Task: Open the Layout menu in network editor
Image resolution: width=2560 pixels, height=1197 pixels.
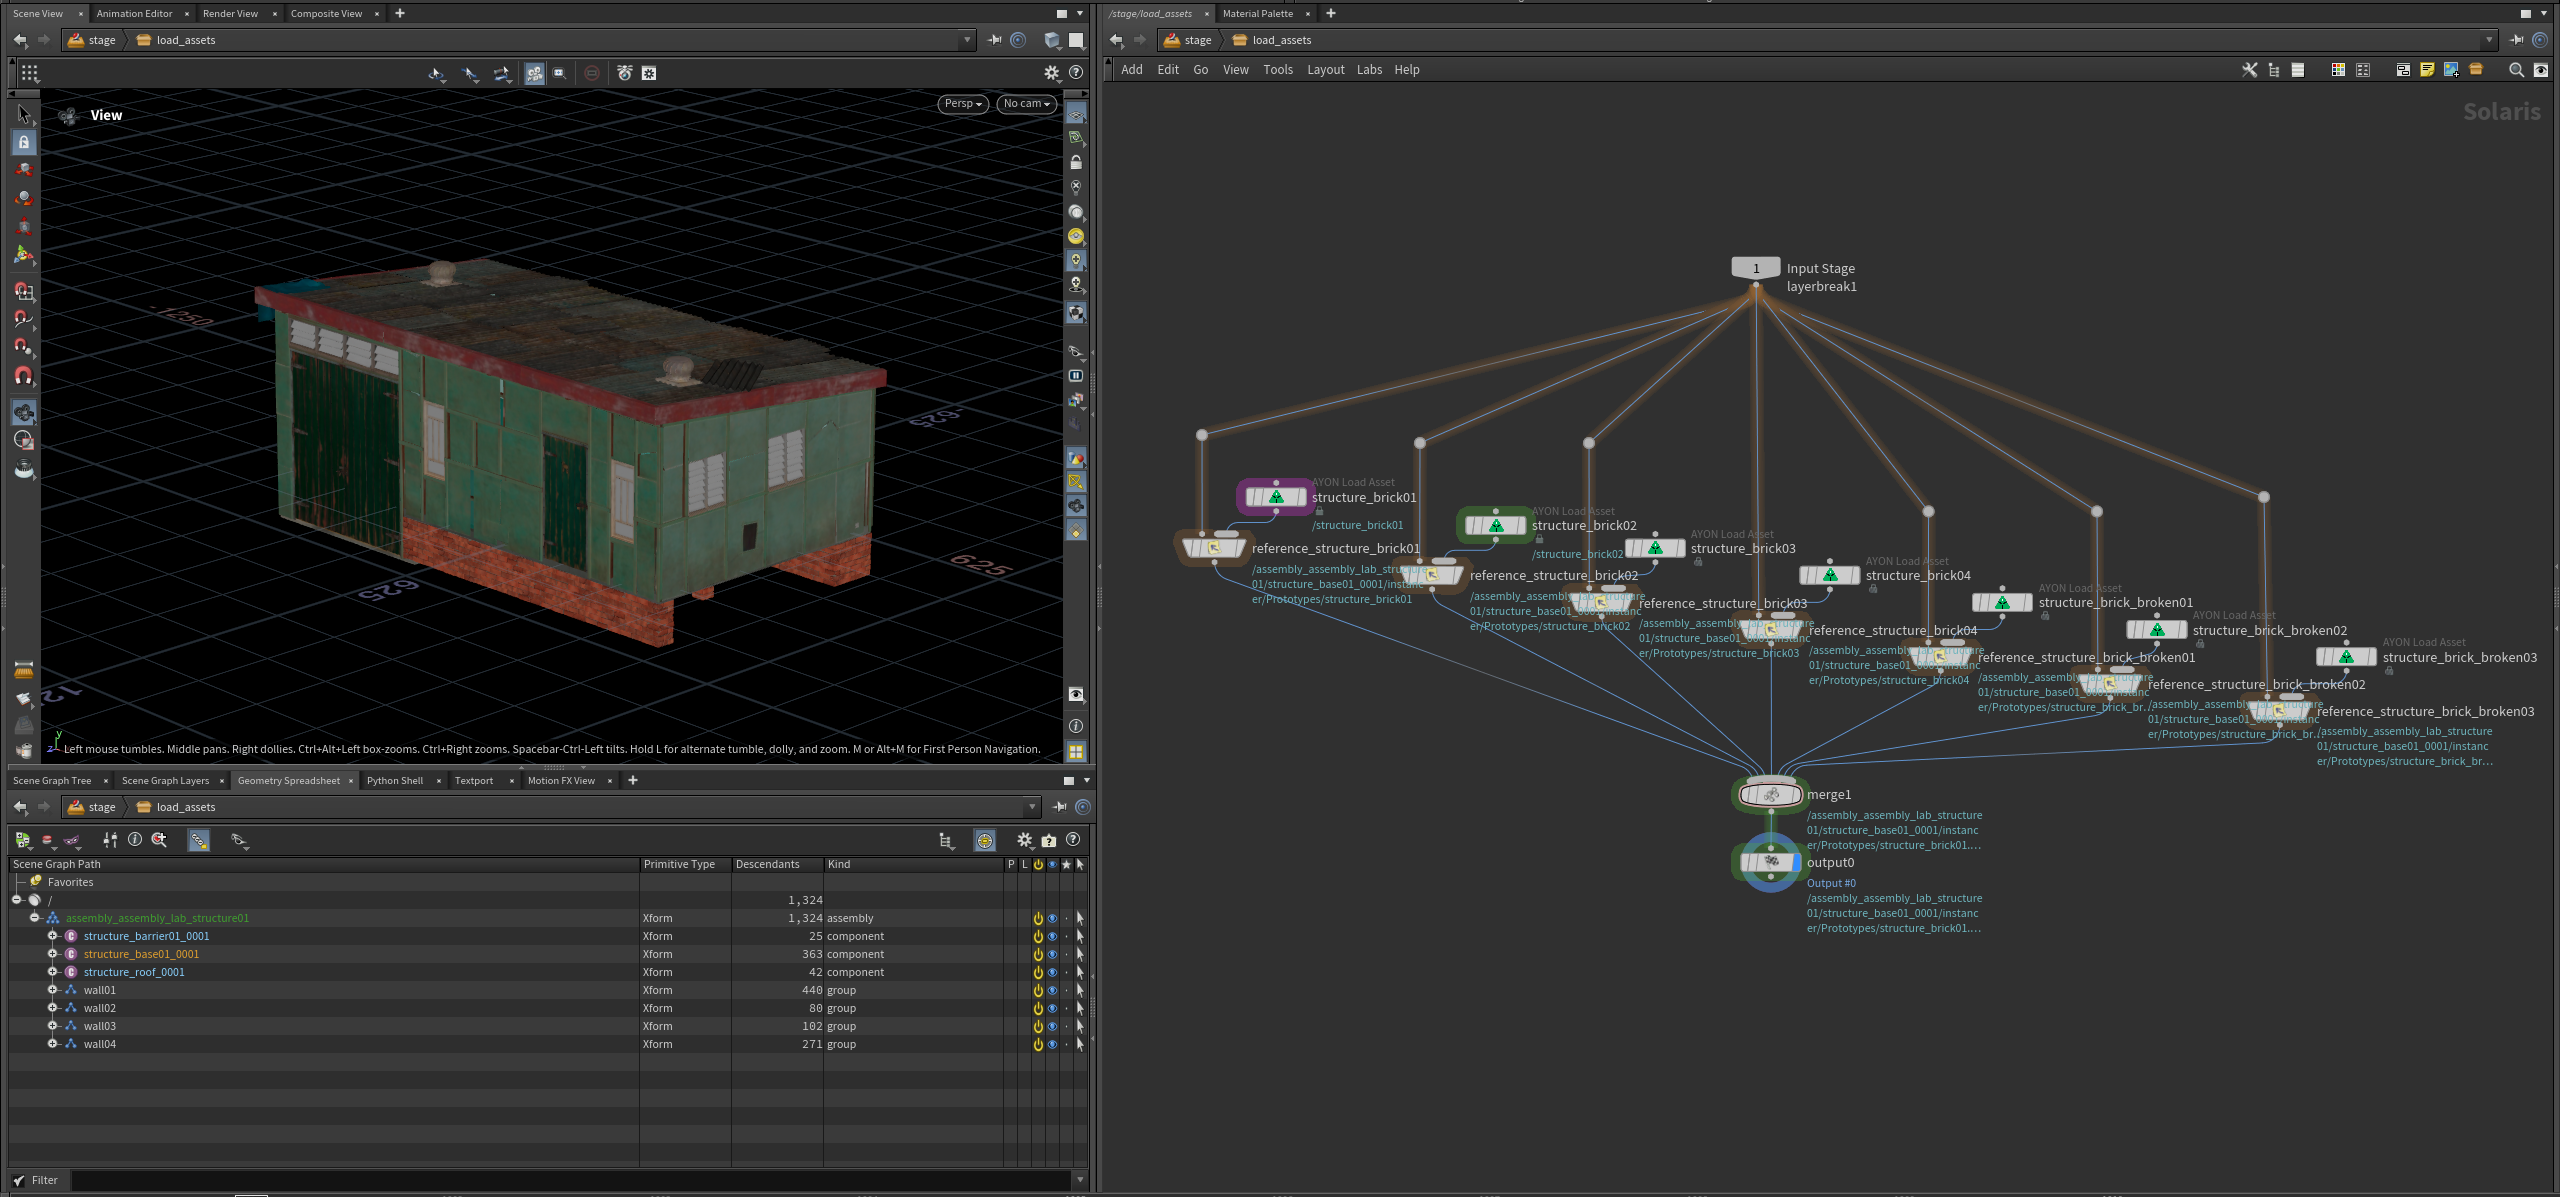Action: (1325, 70)
